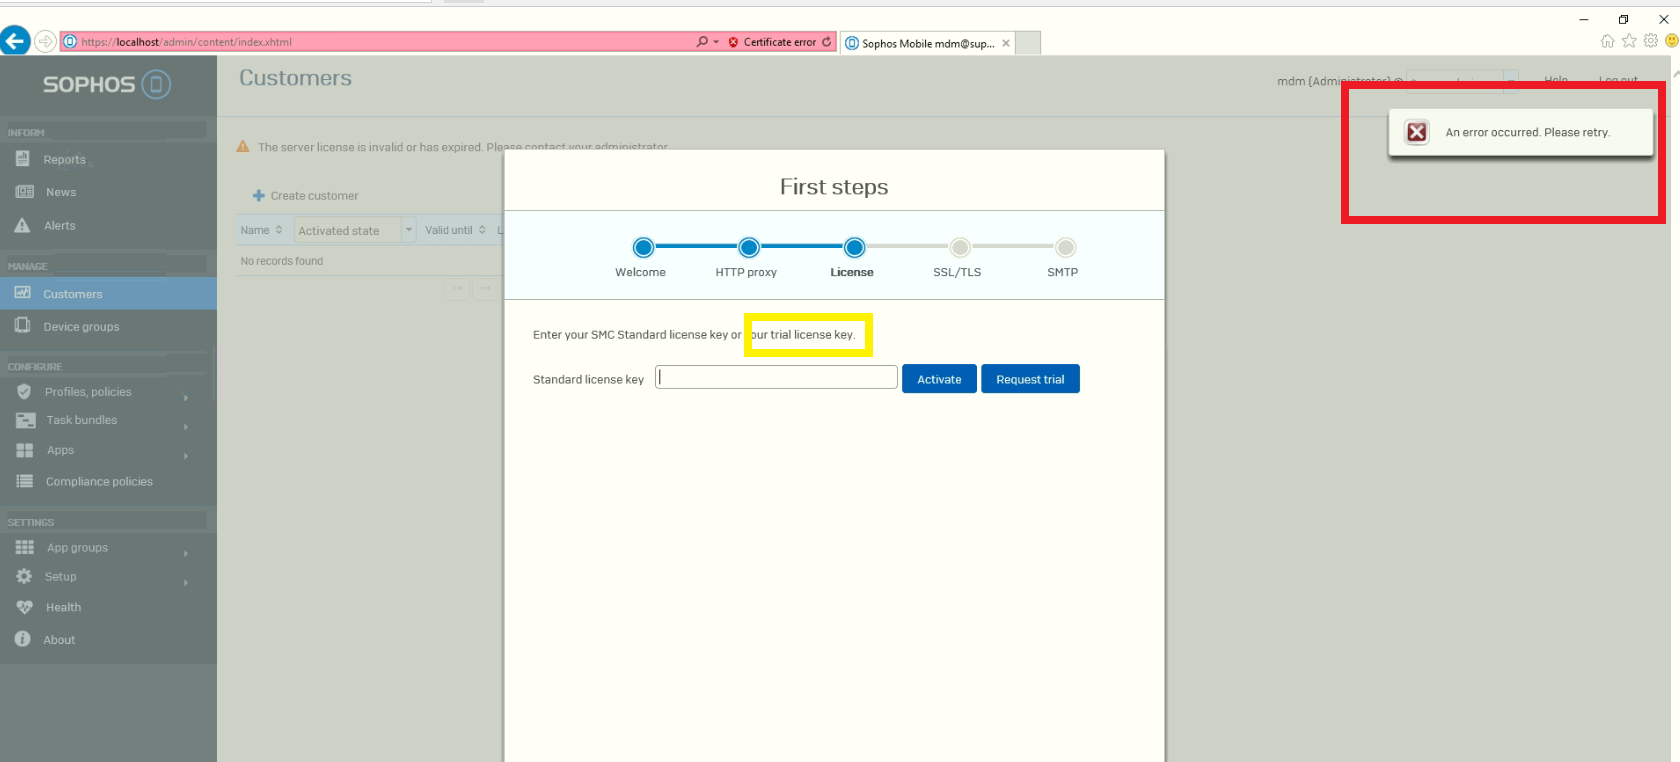Viewport: 1680px width, 762px height.
Task: Open the Activated state filter dropdown
Action: point(409,230)
